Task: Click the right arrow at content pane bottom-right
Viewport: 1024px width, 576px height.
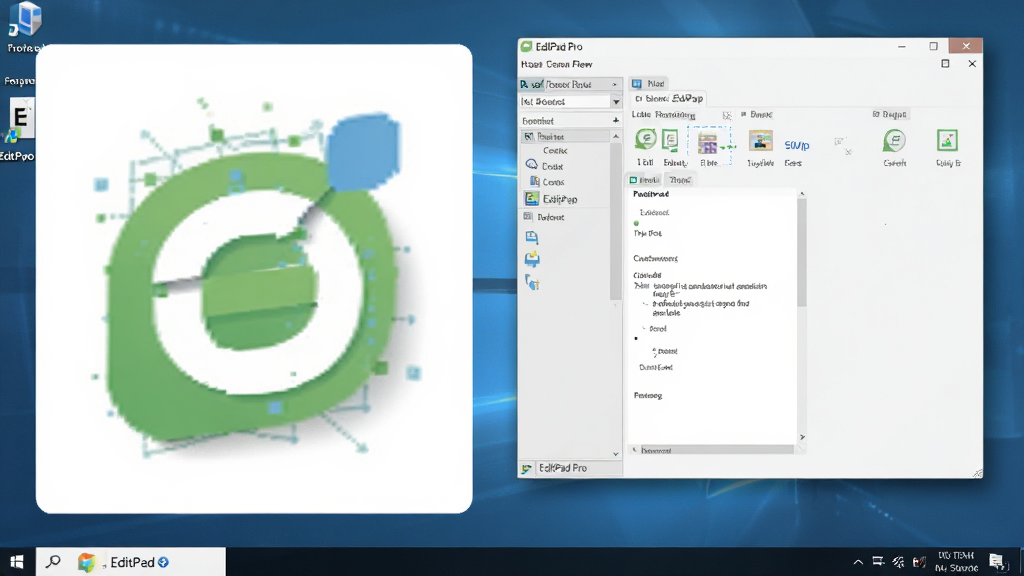Action: (x=802, y=437)
